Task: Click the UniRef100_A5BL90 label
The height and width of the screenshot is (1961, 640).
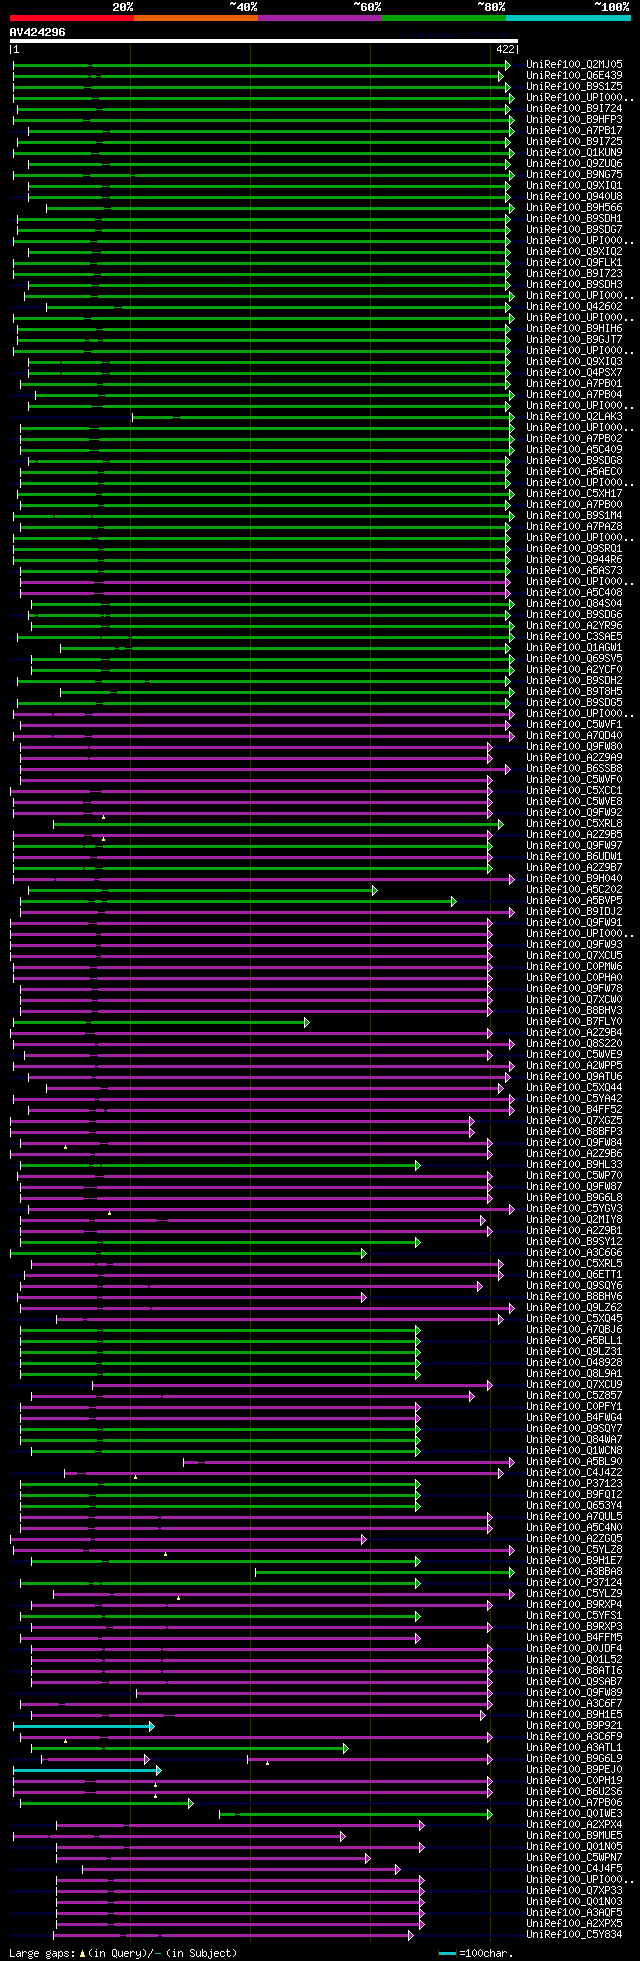Action: (574, 1461)
